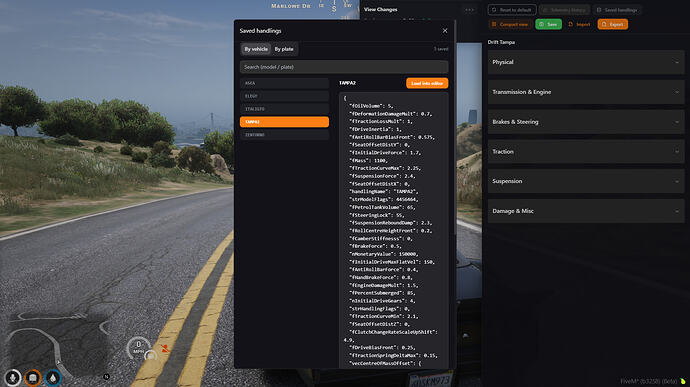This screenshot has height=387, width=690.
Task: Expand the Suspension section
Action: (x=586, y=181)
